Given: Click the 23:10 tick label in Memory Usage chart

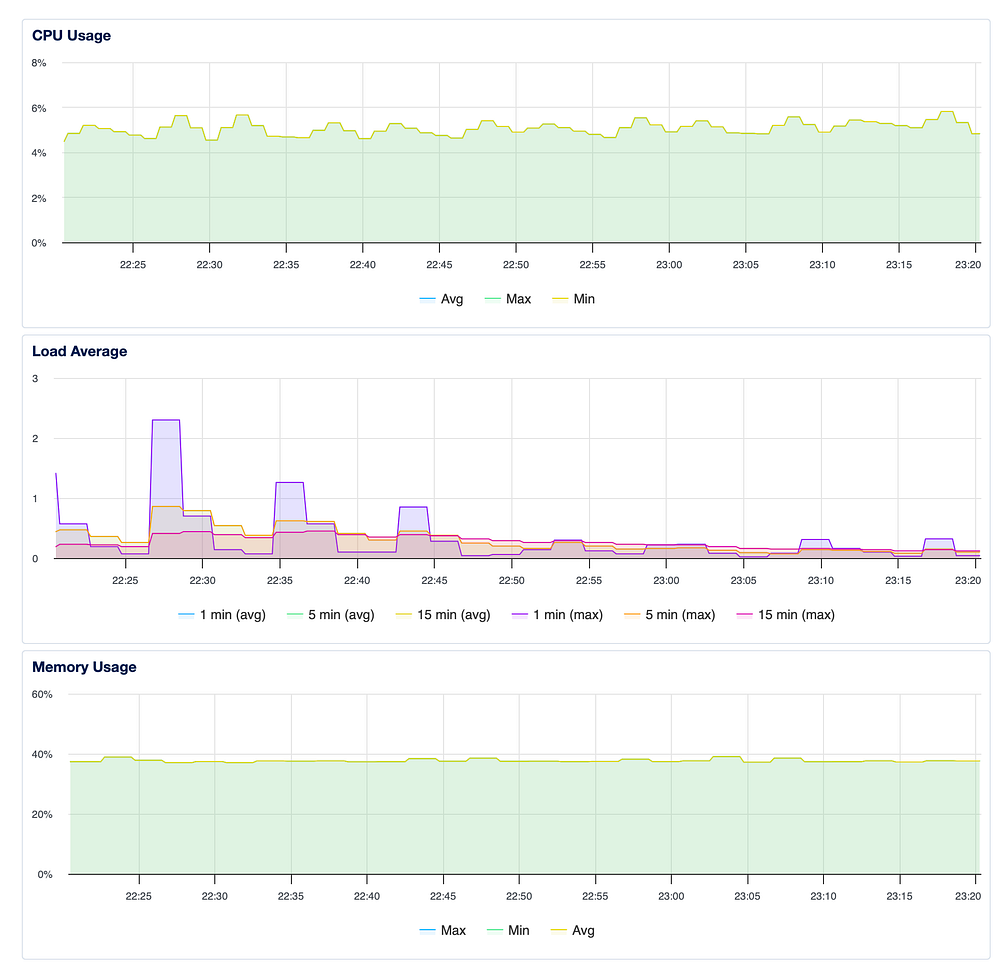Looking at the screenshot, I should pyautogui.click(x=823, y=896).
